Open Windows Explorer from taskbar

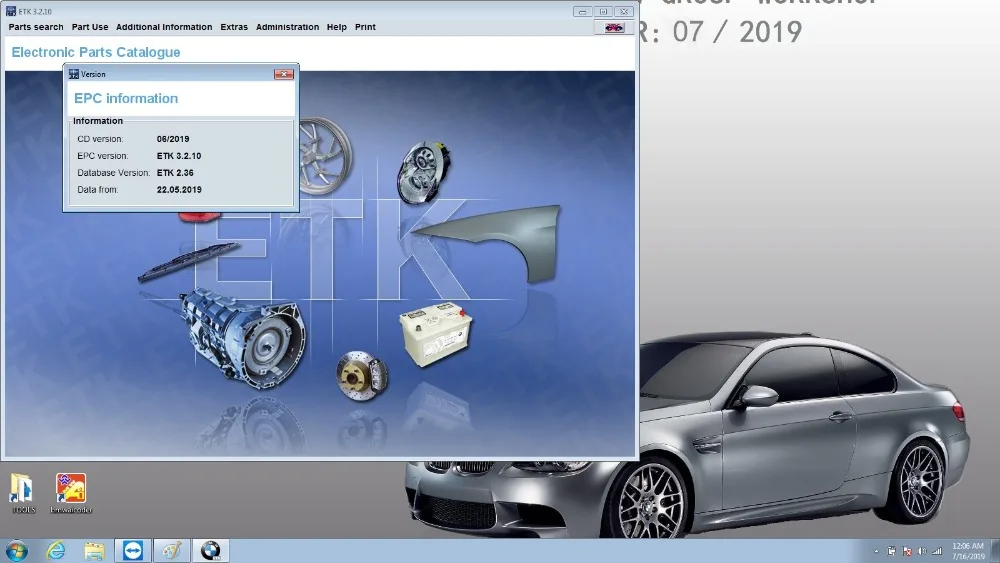(94, 551)
